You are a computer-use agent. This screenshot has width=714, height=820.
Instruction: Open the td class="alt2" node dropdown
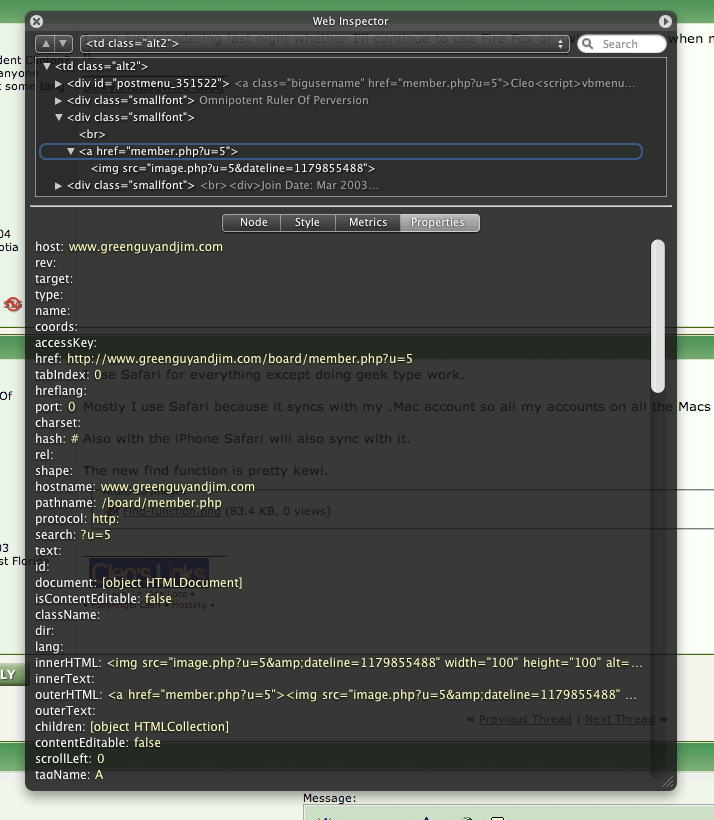[x=325, y=44]
